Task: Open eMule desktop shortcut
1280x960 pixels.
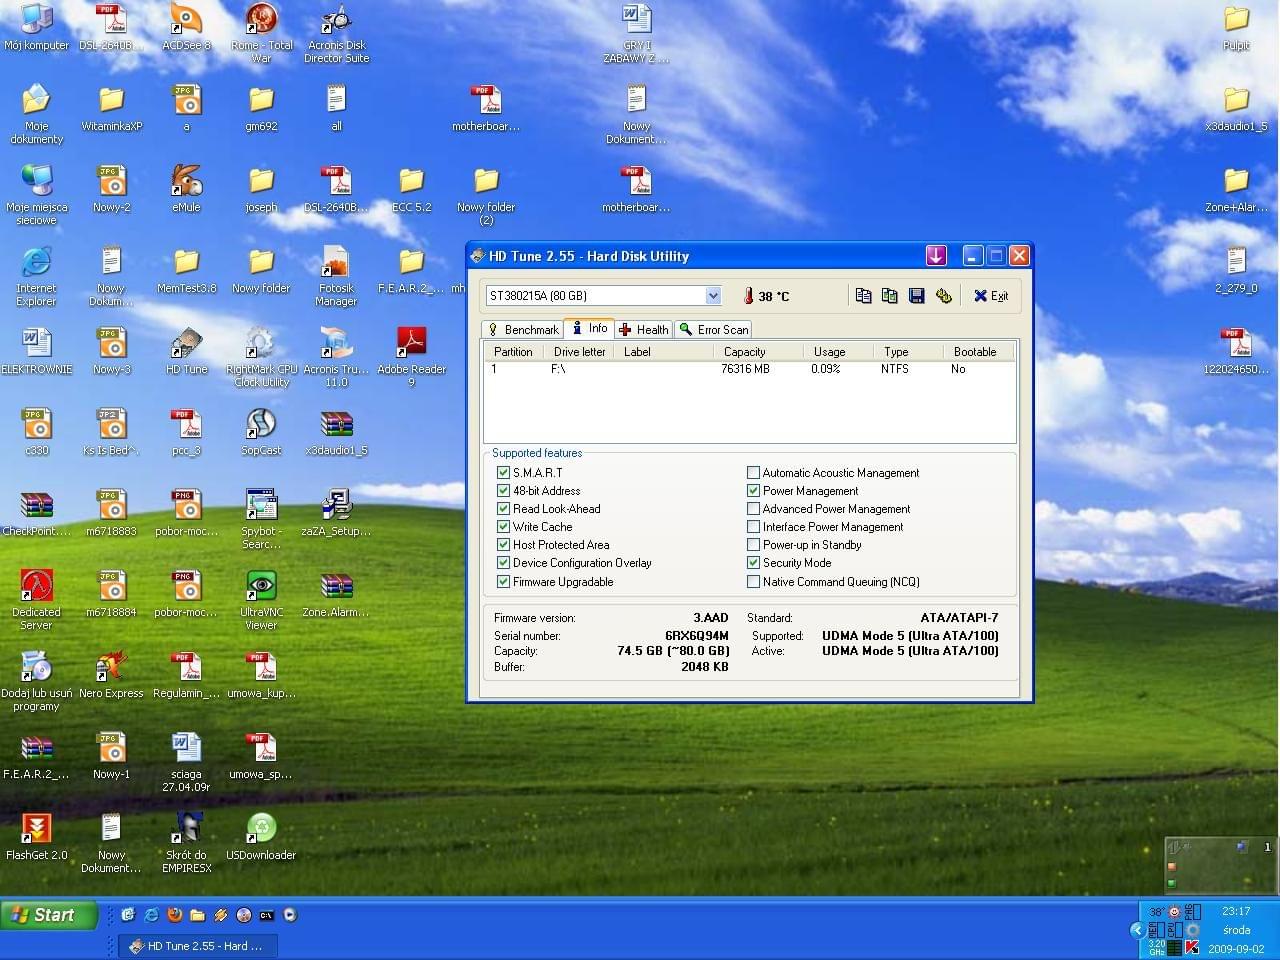Action: tap(186, 189)
